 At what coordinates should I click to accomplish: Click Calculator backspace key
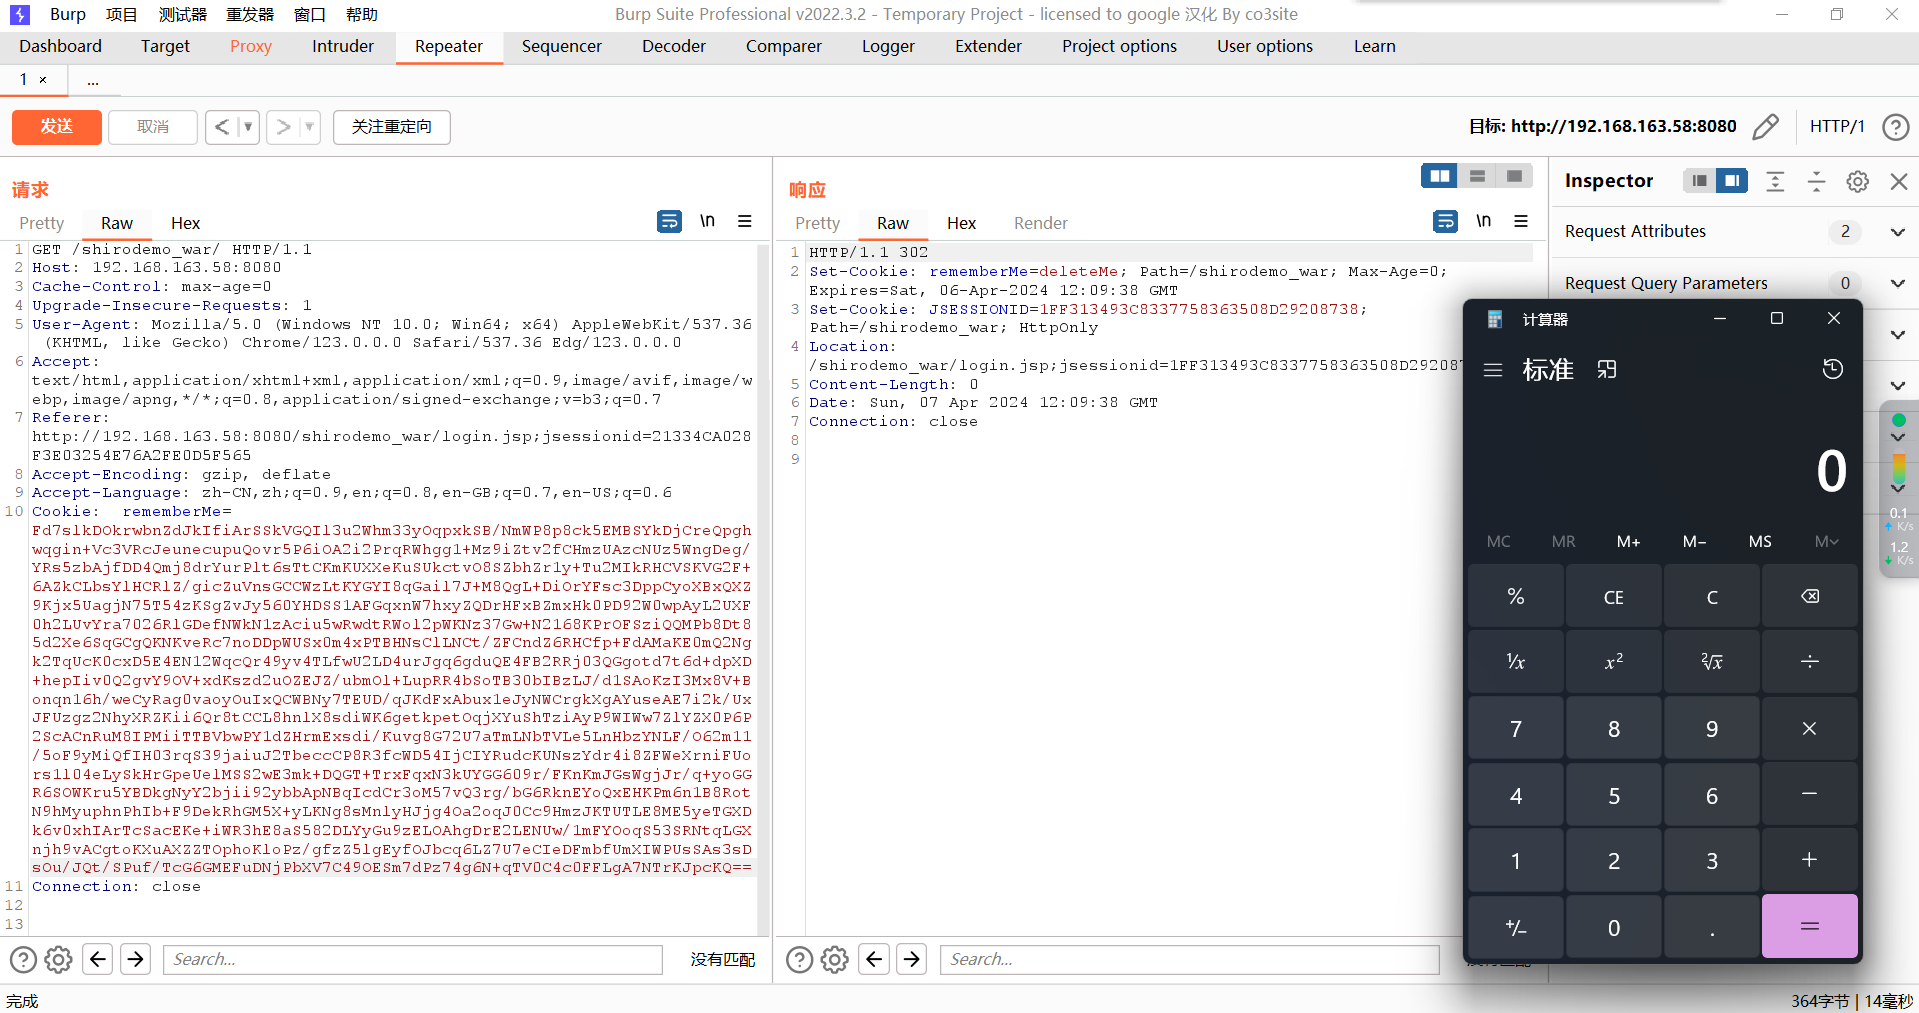[x=1810, y=596]
